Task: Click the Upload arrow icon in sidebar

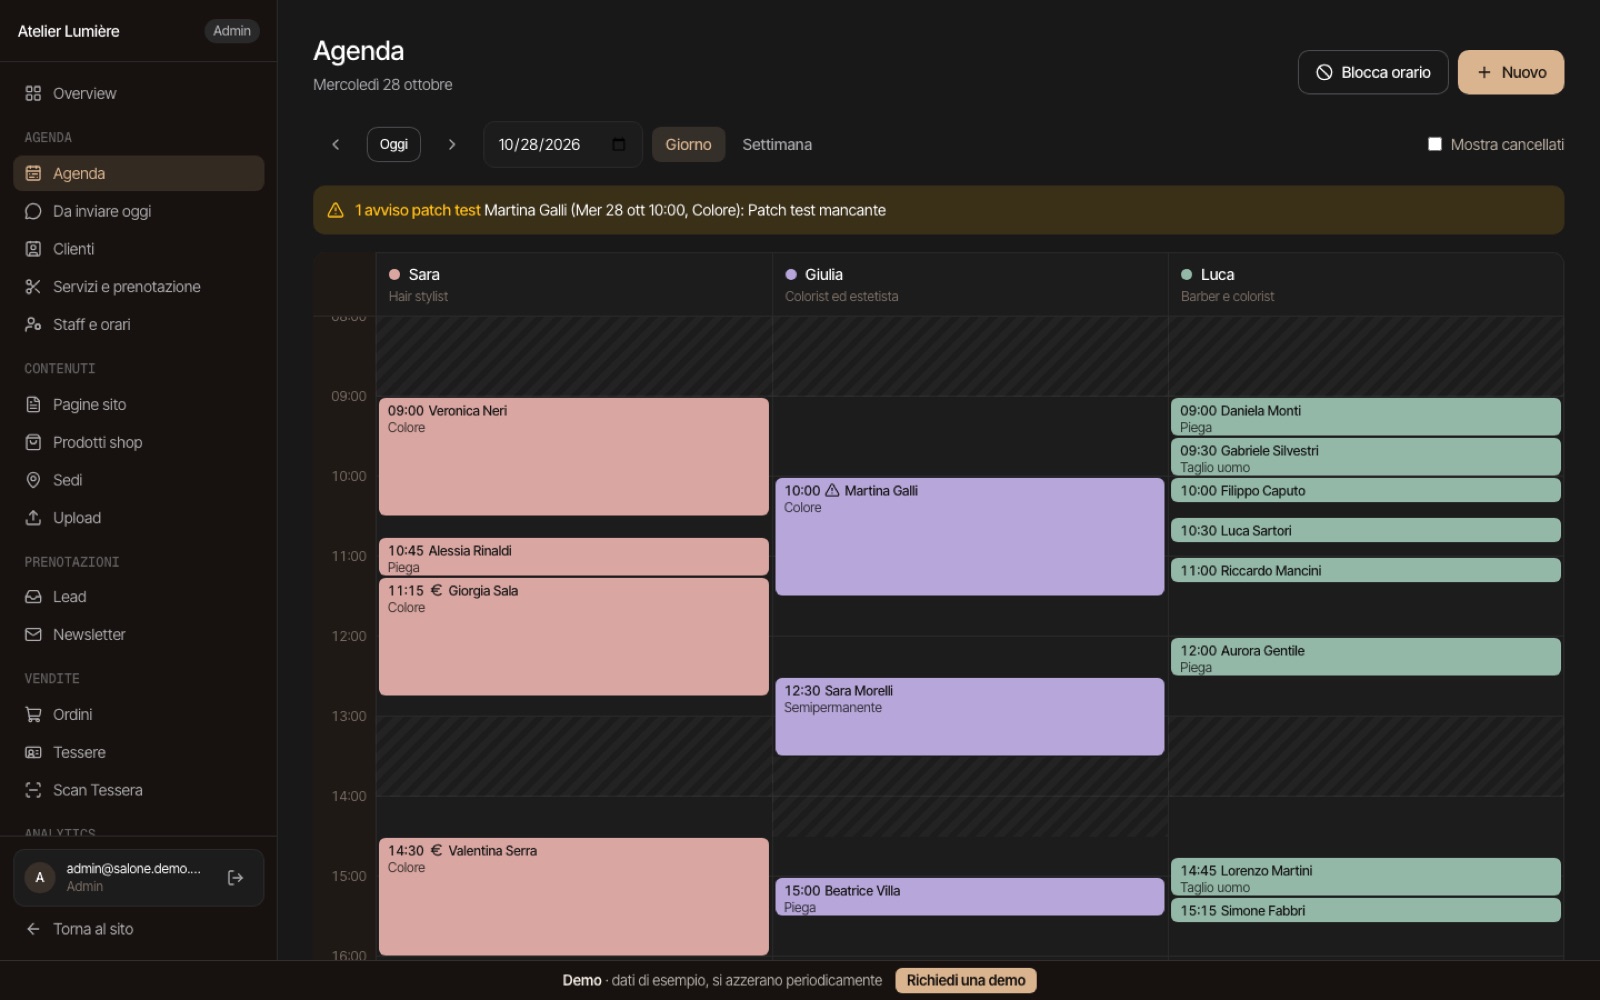Action: (33, 518)
